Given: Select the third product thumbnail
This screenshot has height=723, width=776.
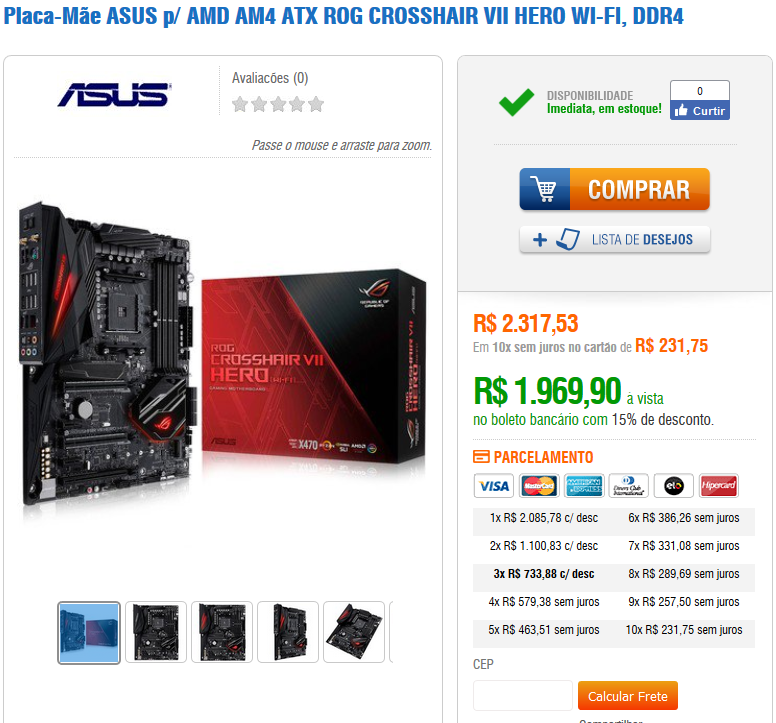Looking at the screenshot, I should click(x=222, y=632).
